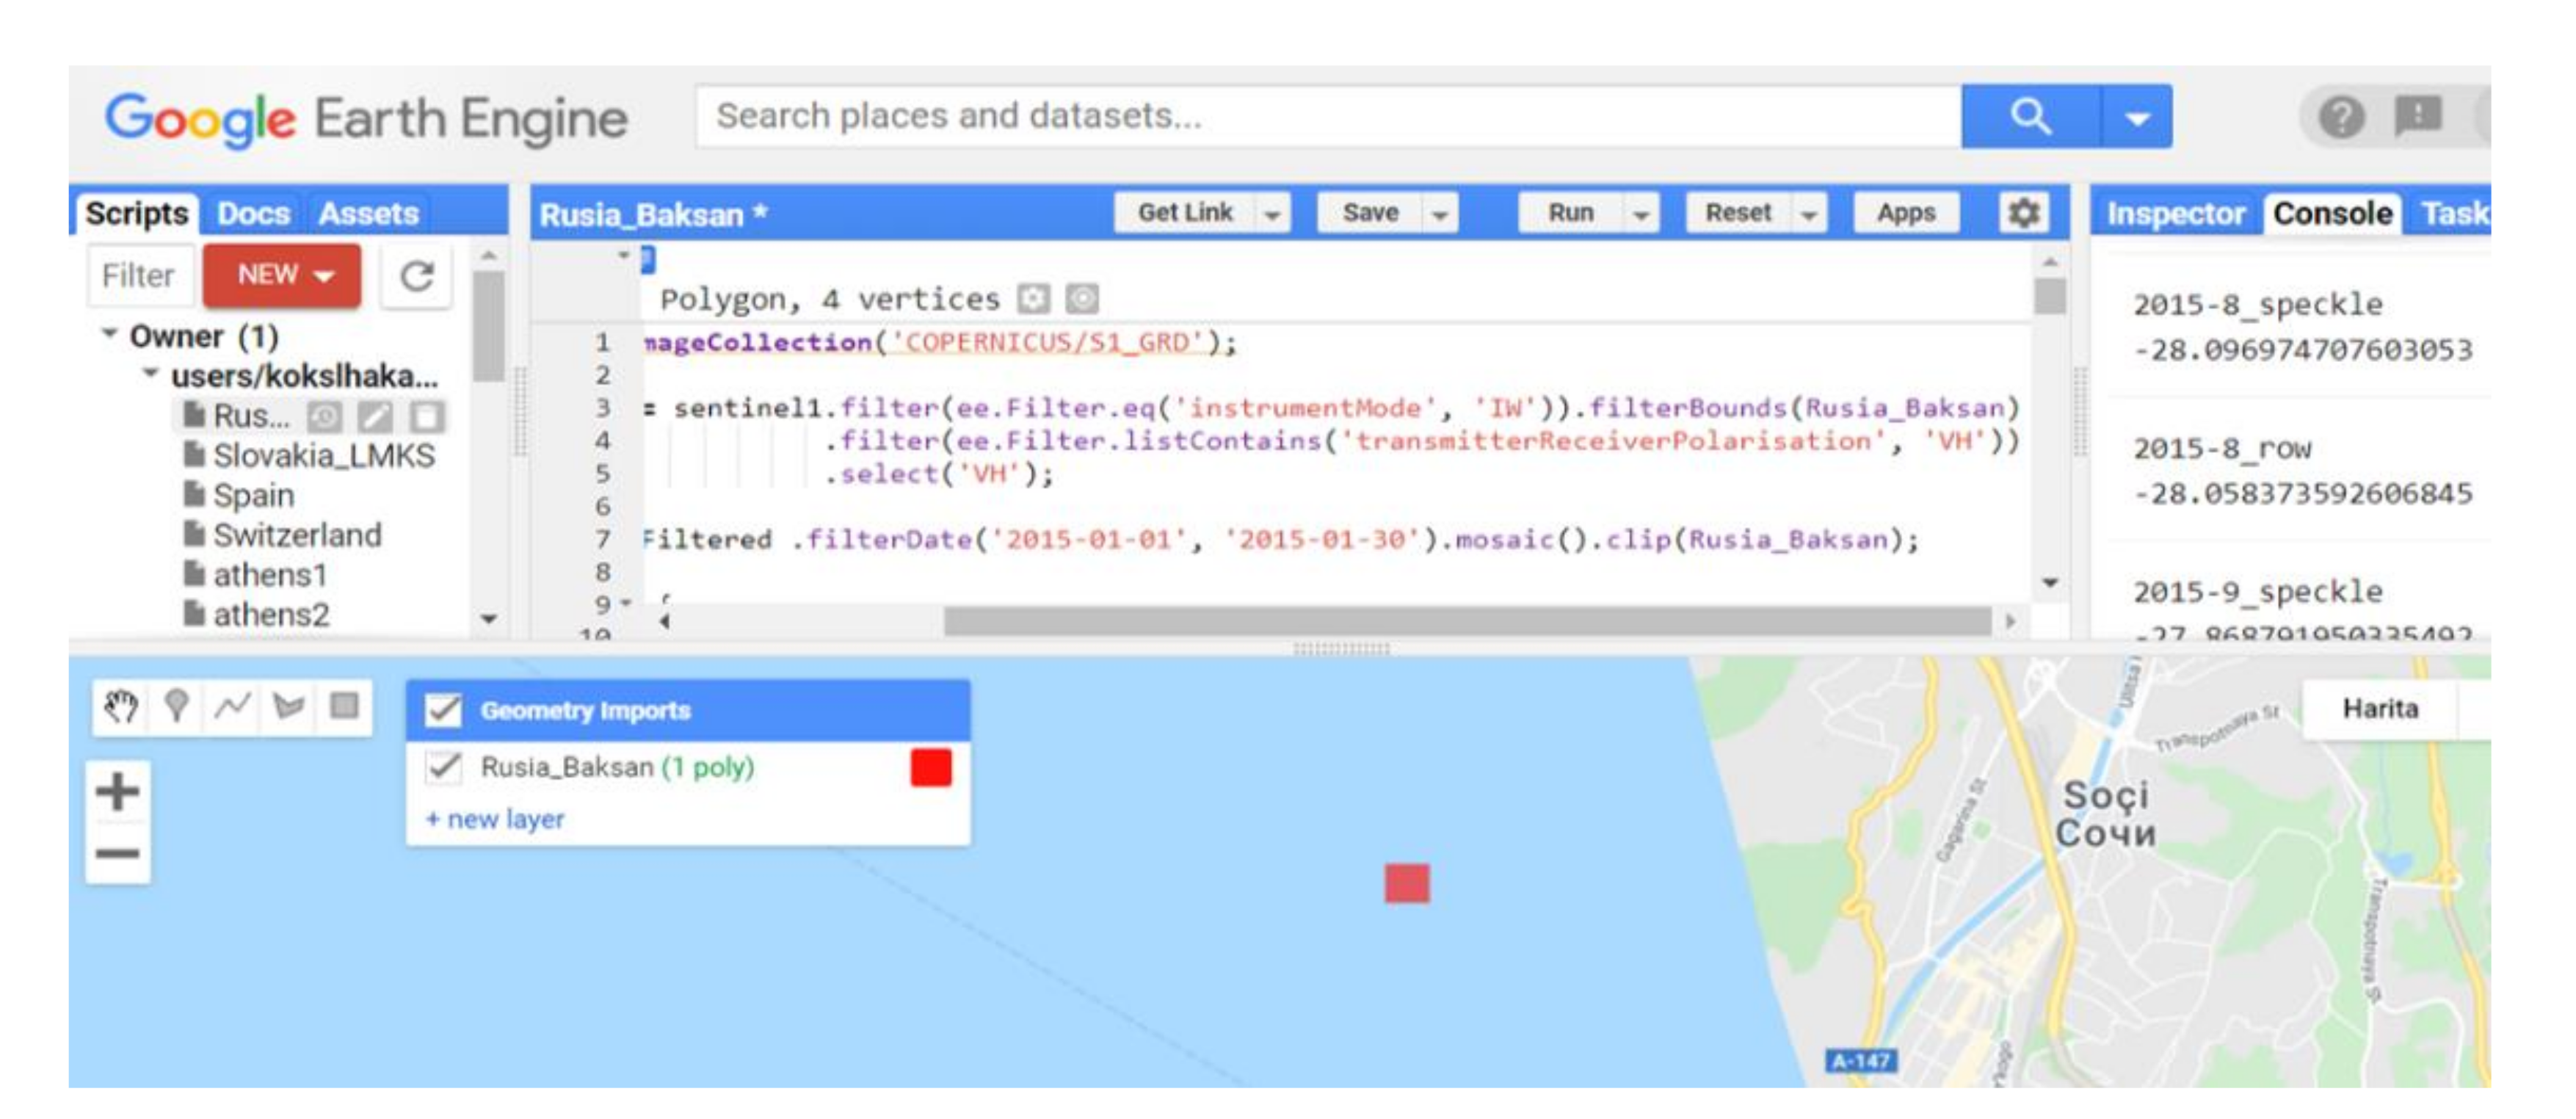
Task: Select the draw line tool
Action: tap(232, 707)
